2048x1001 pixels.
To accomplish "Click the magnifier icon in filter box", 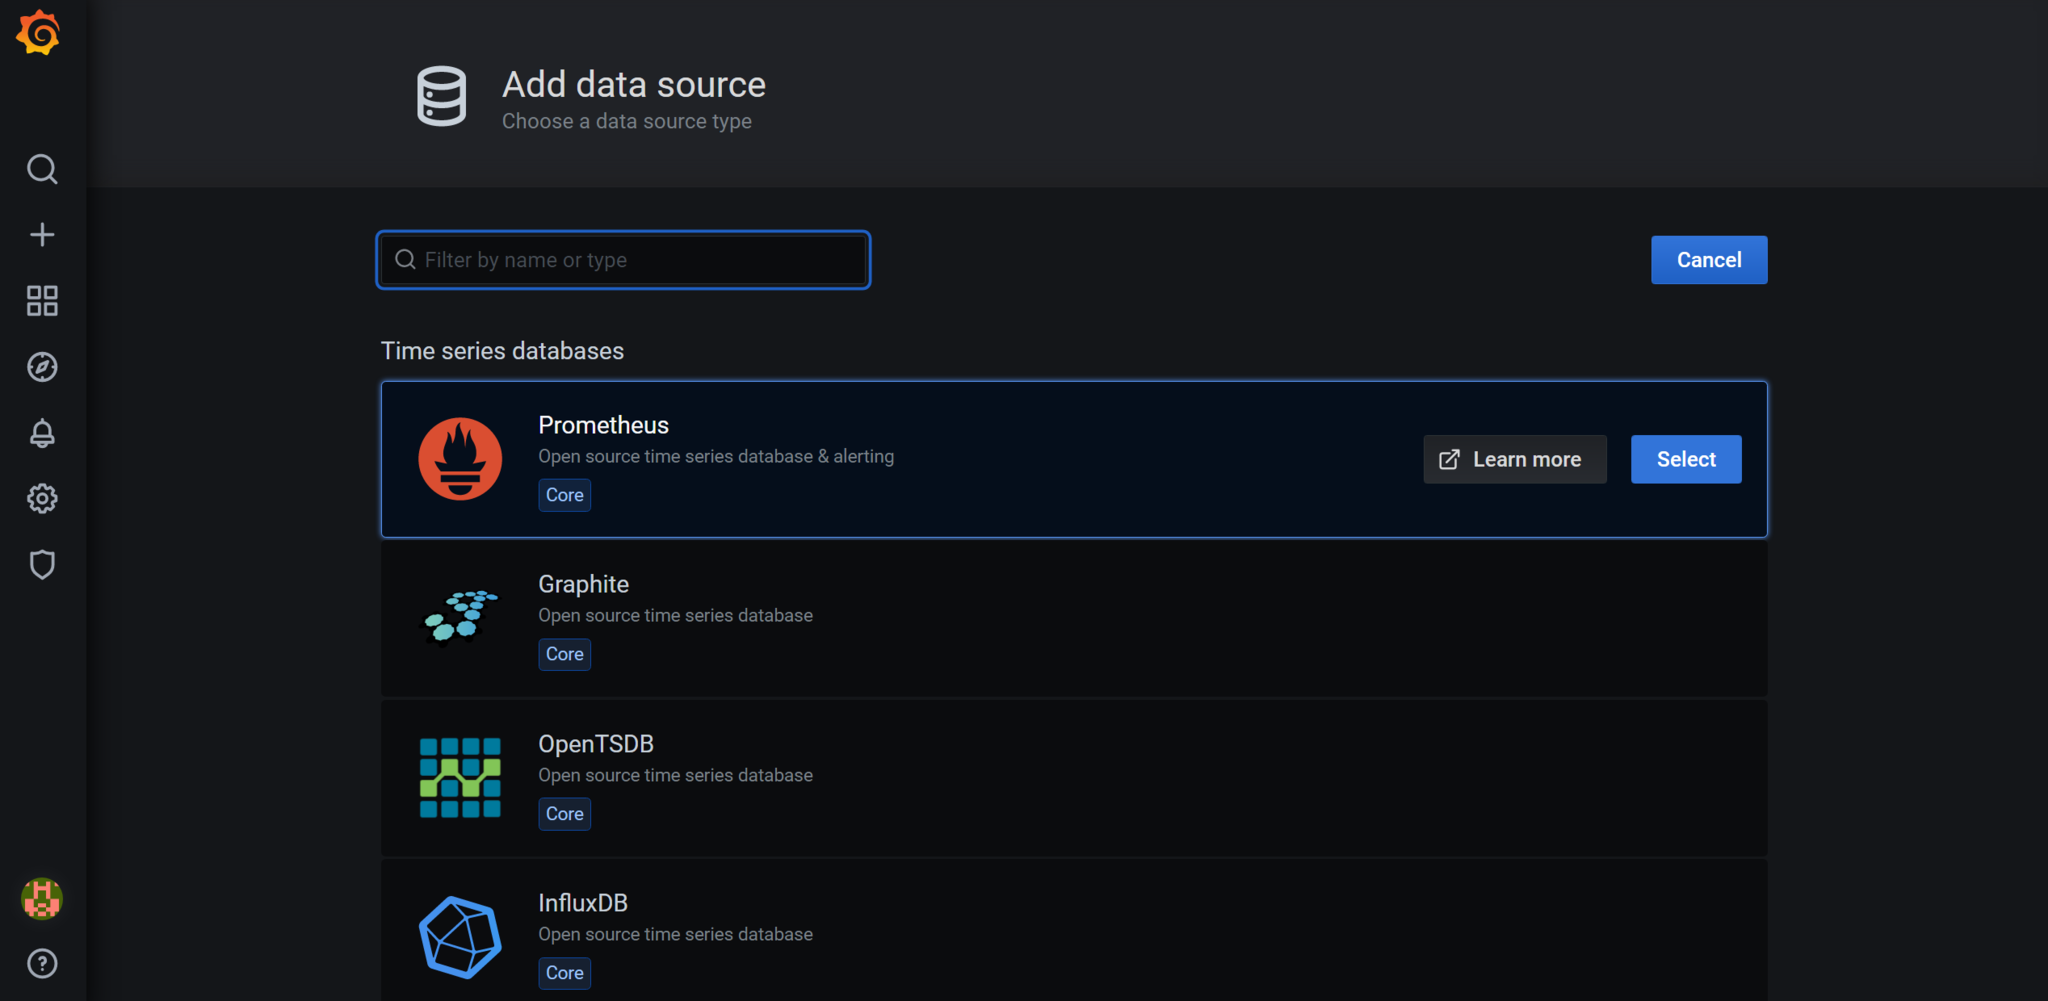I will tap(405, 260).
